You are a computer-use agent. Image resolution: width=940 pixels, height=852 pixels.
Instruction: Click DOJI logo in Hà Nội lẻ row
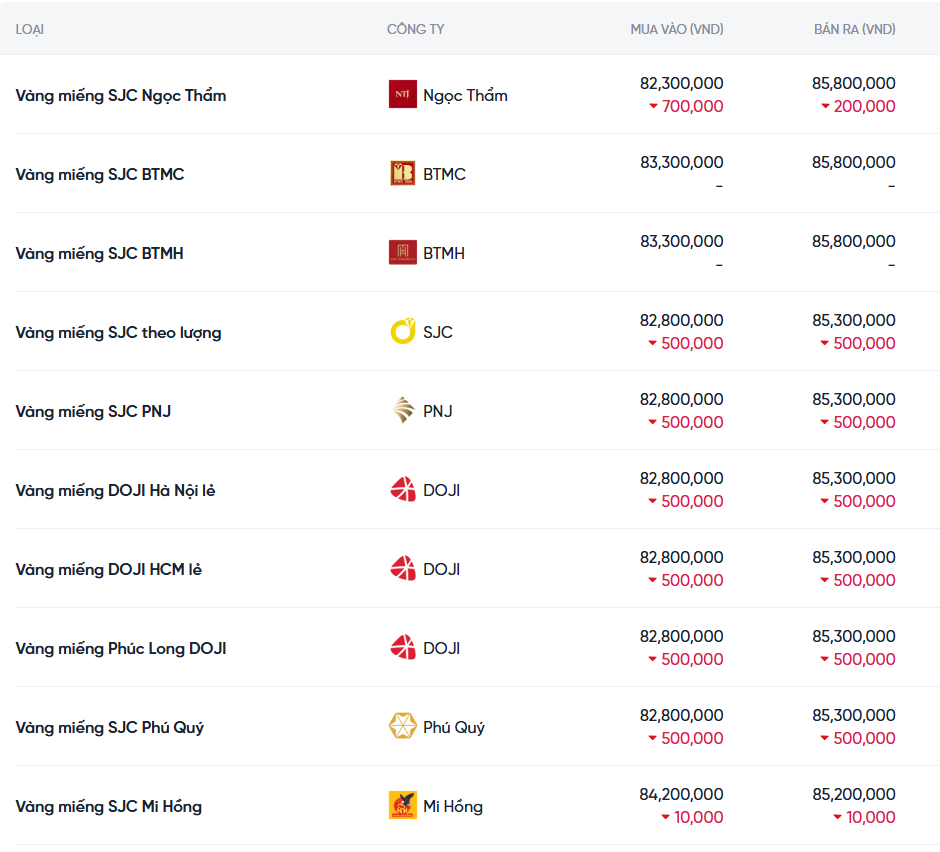402,489
